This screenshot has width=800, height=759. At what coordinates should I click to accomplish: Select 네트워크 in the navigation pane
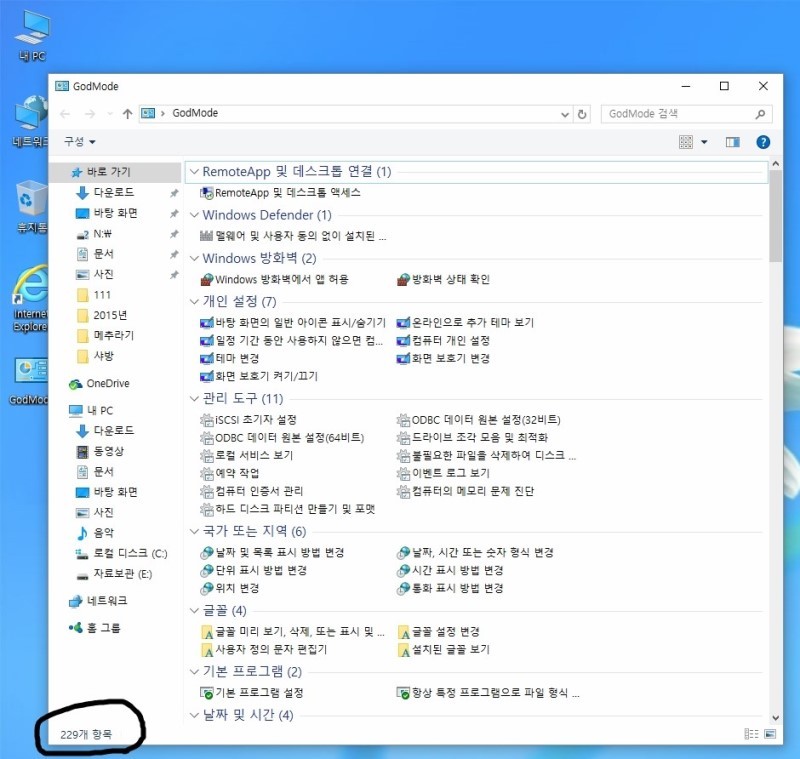98,601
